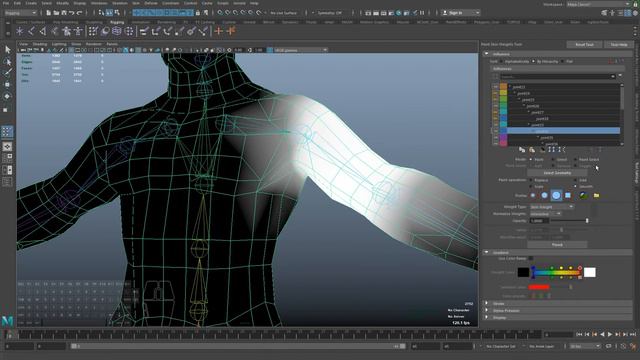Choose the highlighted round brush profile
The width and height of the screenshot is (640, 360).
coord(556,196)
